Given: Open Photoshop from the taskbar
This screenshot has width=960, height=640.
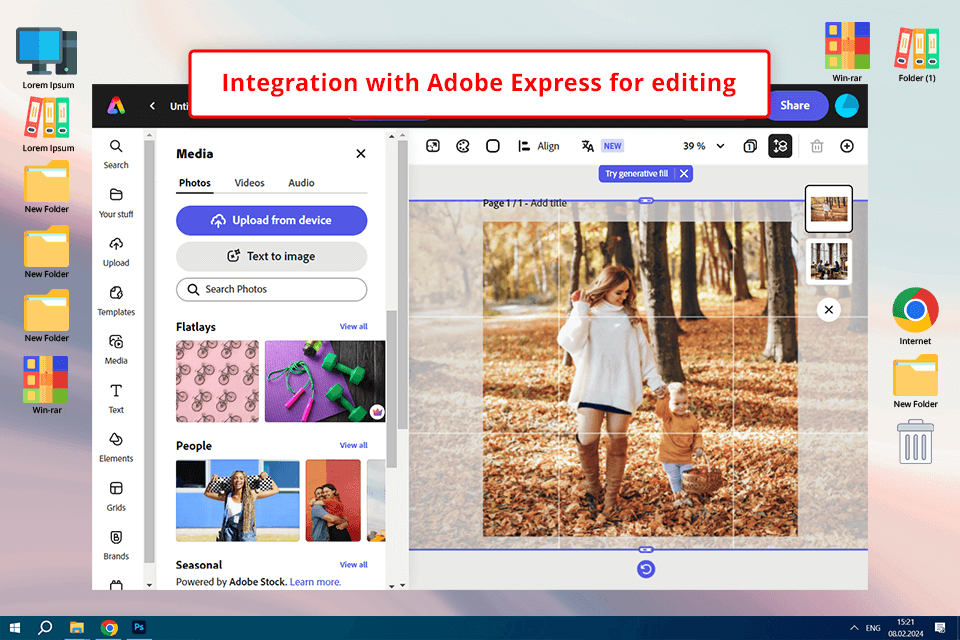Looking at the screenshot, I should tap(139, 628).
